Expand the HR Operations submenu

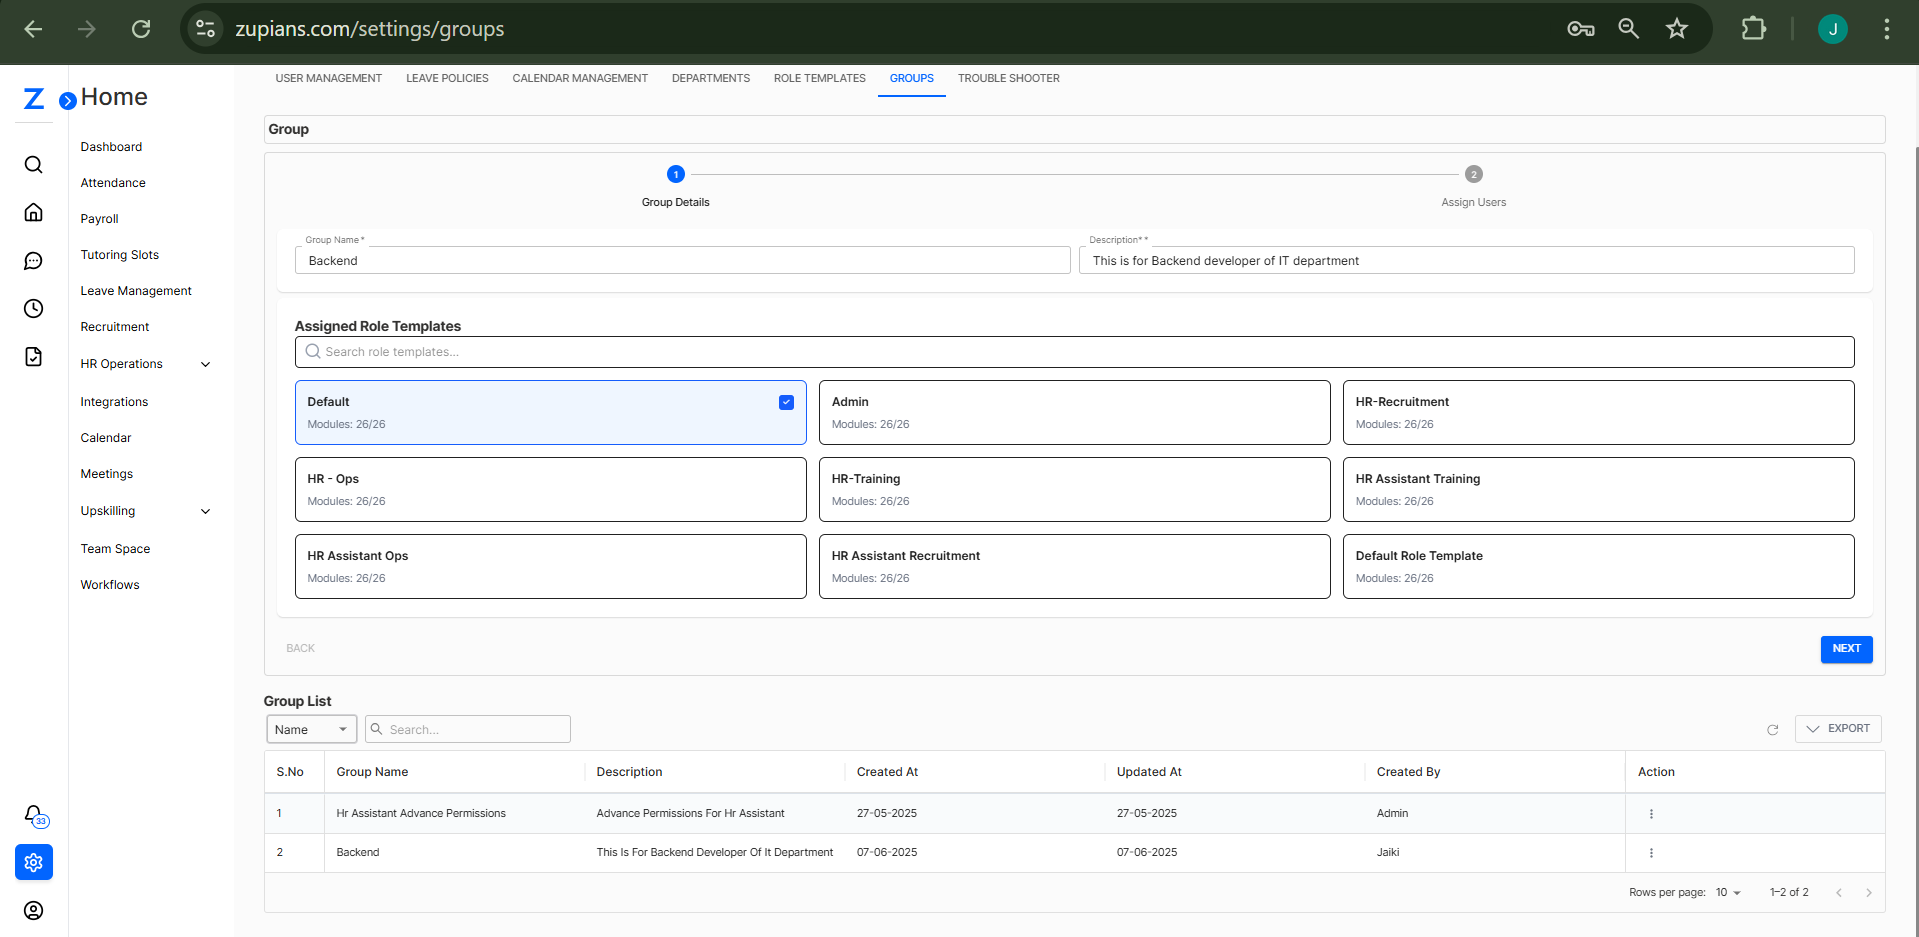pyautogui.click(x=206, y=365)
